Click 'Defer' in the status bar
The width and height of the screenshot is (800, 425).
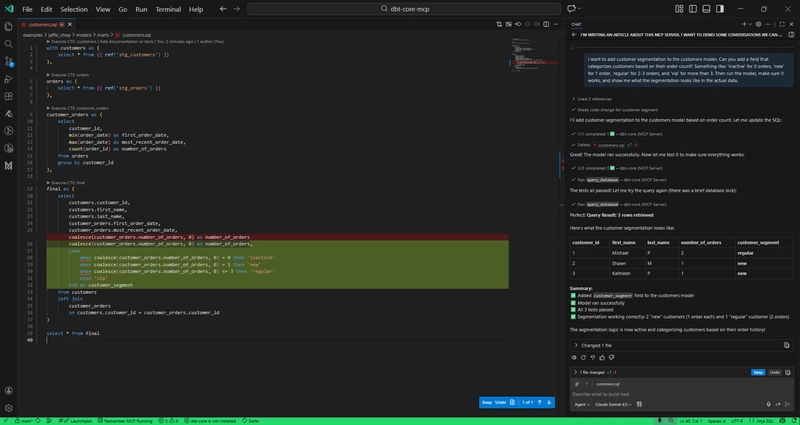(x=251, y=421)
